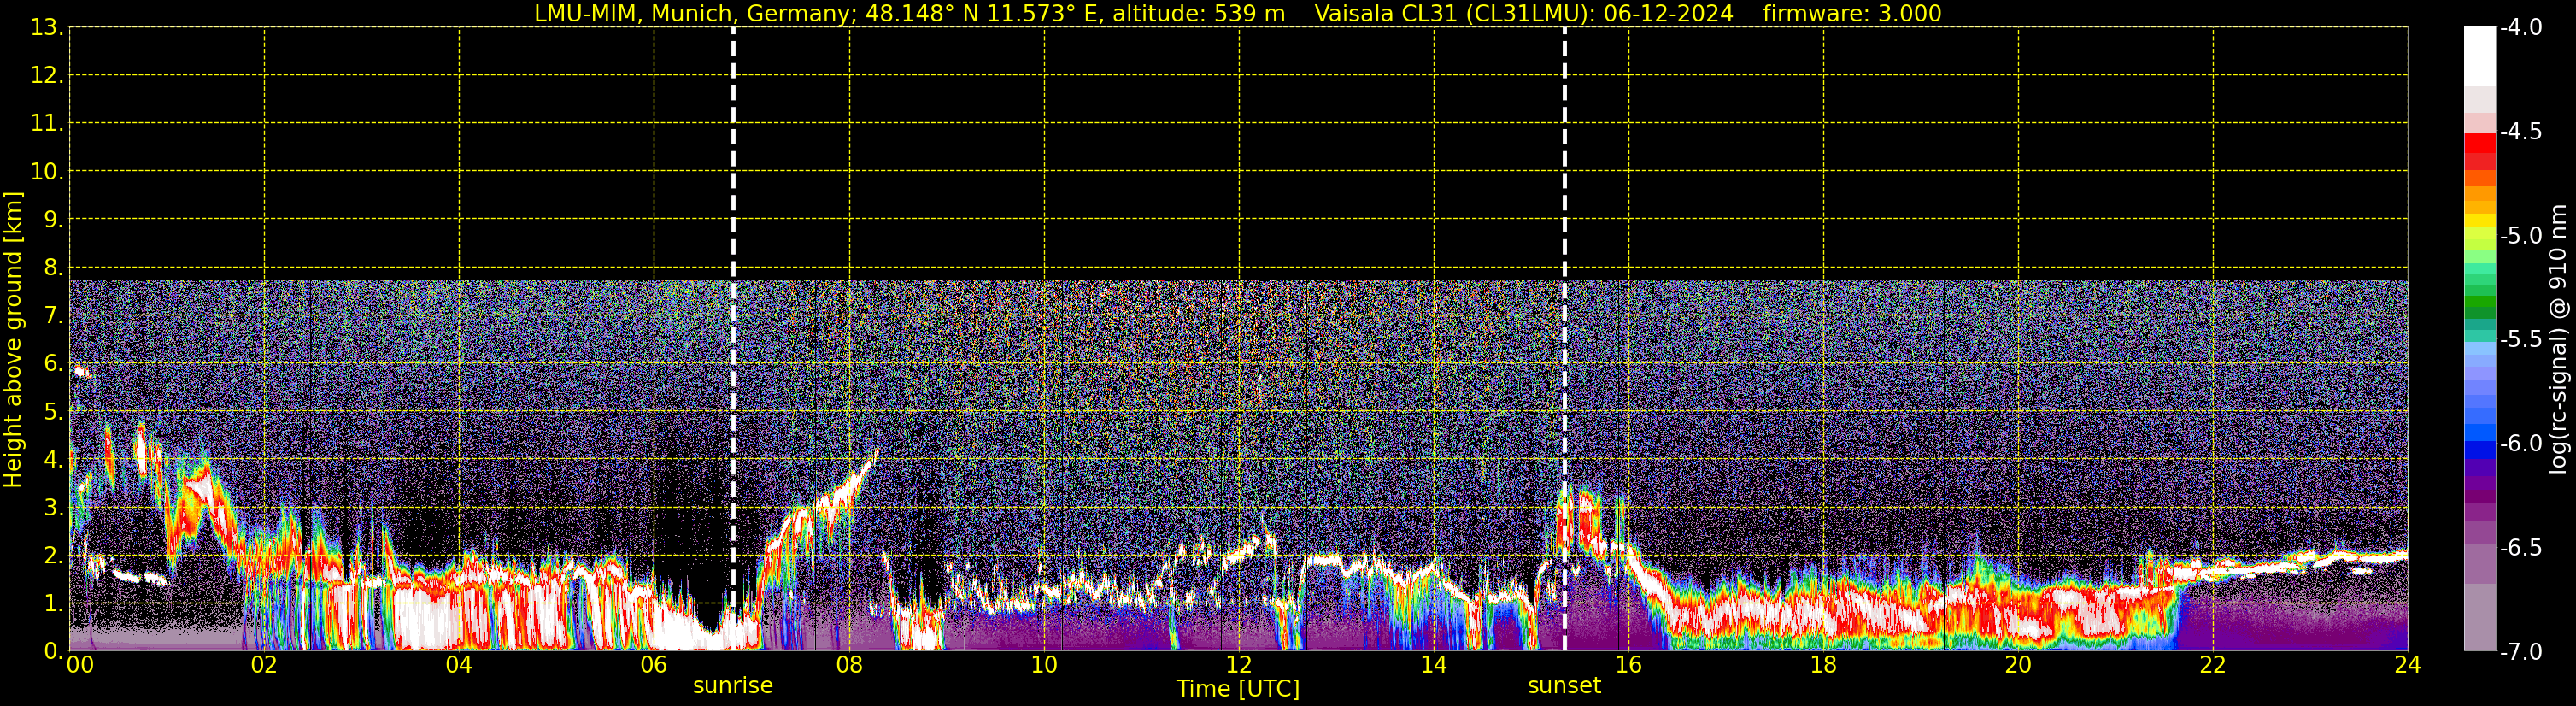Click the -6.0 colorbar tick label
The image size is (2576, 706).
(2520, 444)
